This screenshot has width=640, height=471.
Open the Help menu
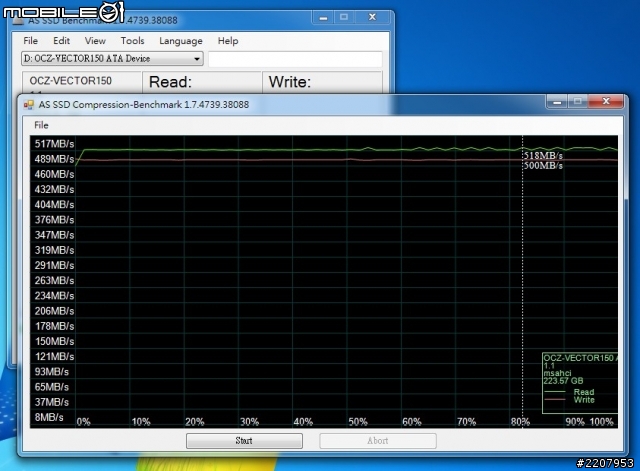[228, 41]
